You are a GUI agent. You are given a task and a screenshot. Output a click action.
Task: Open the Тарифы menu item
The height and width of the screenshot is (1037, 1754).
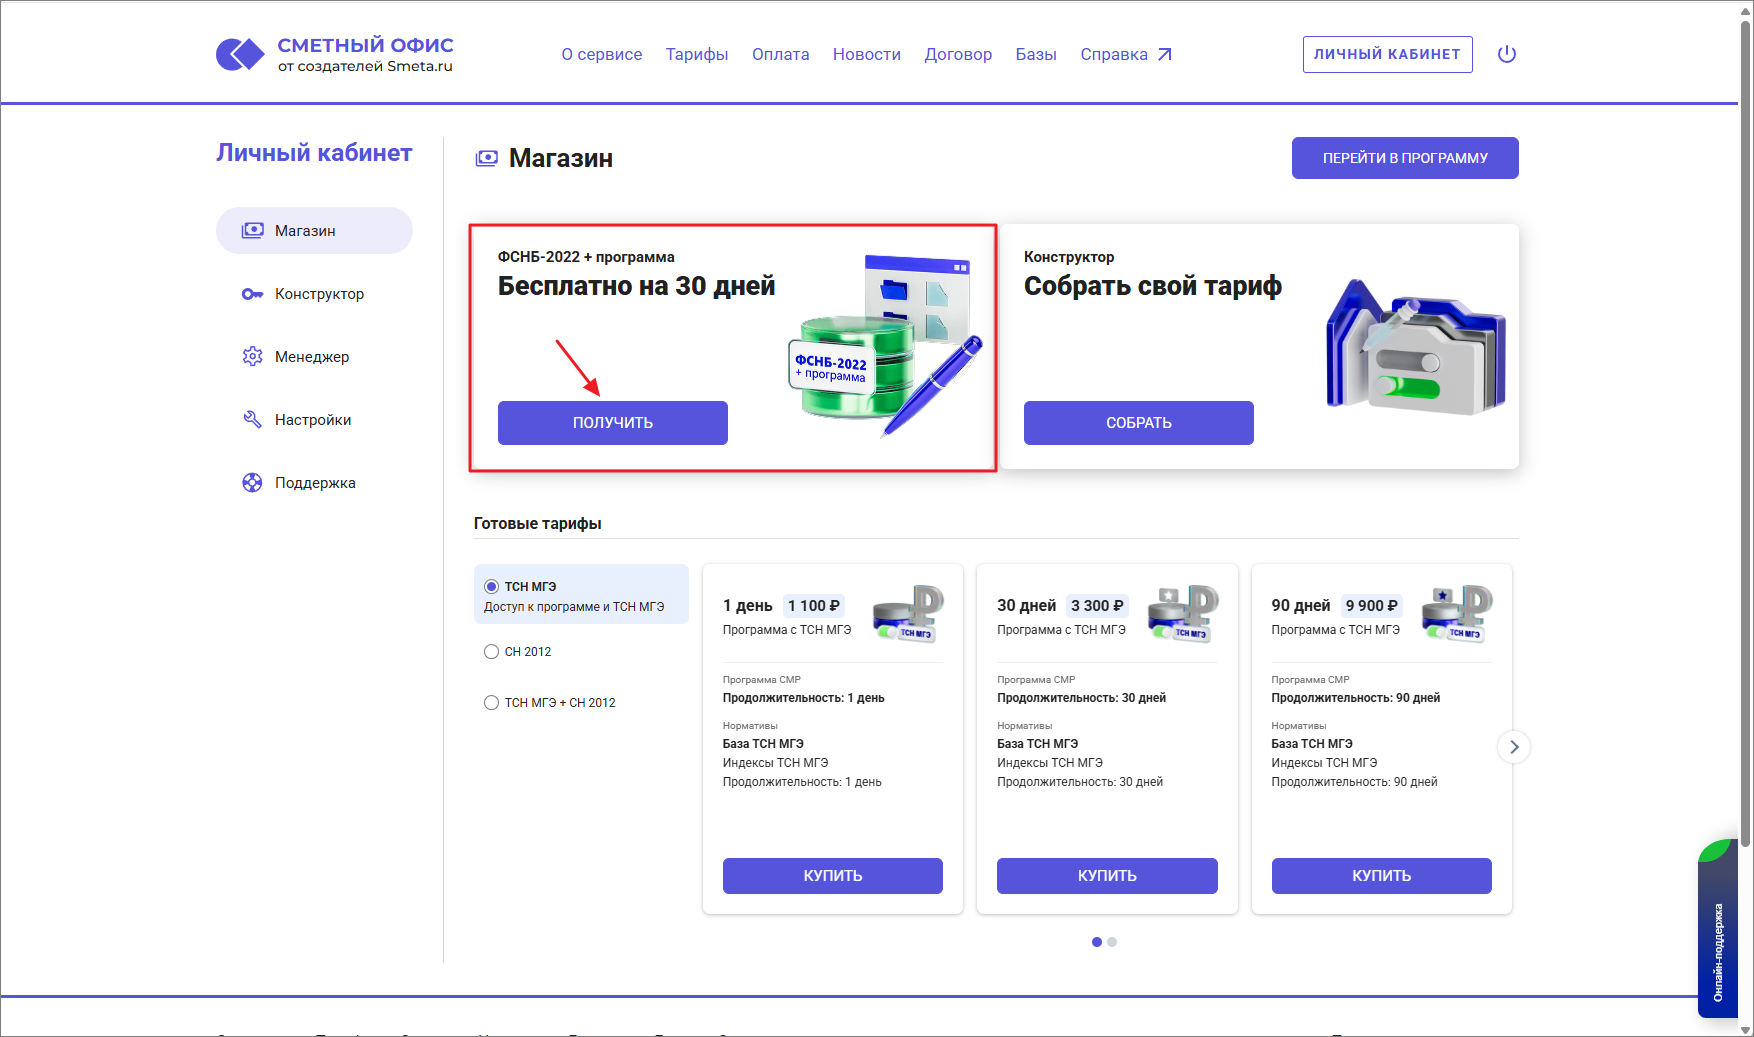point(697,54)
